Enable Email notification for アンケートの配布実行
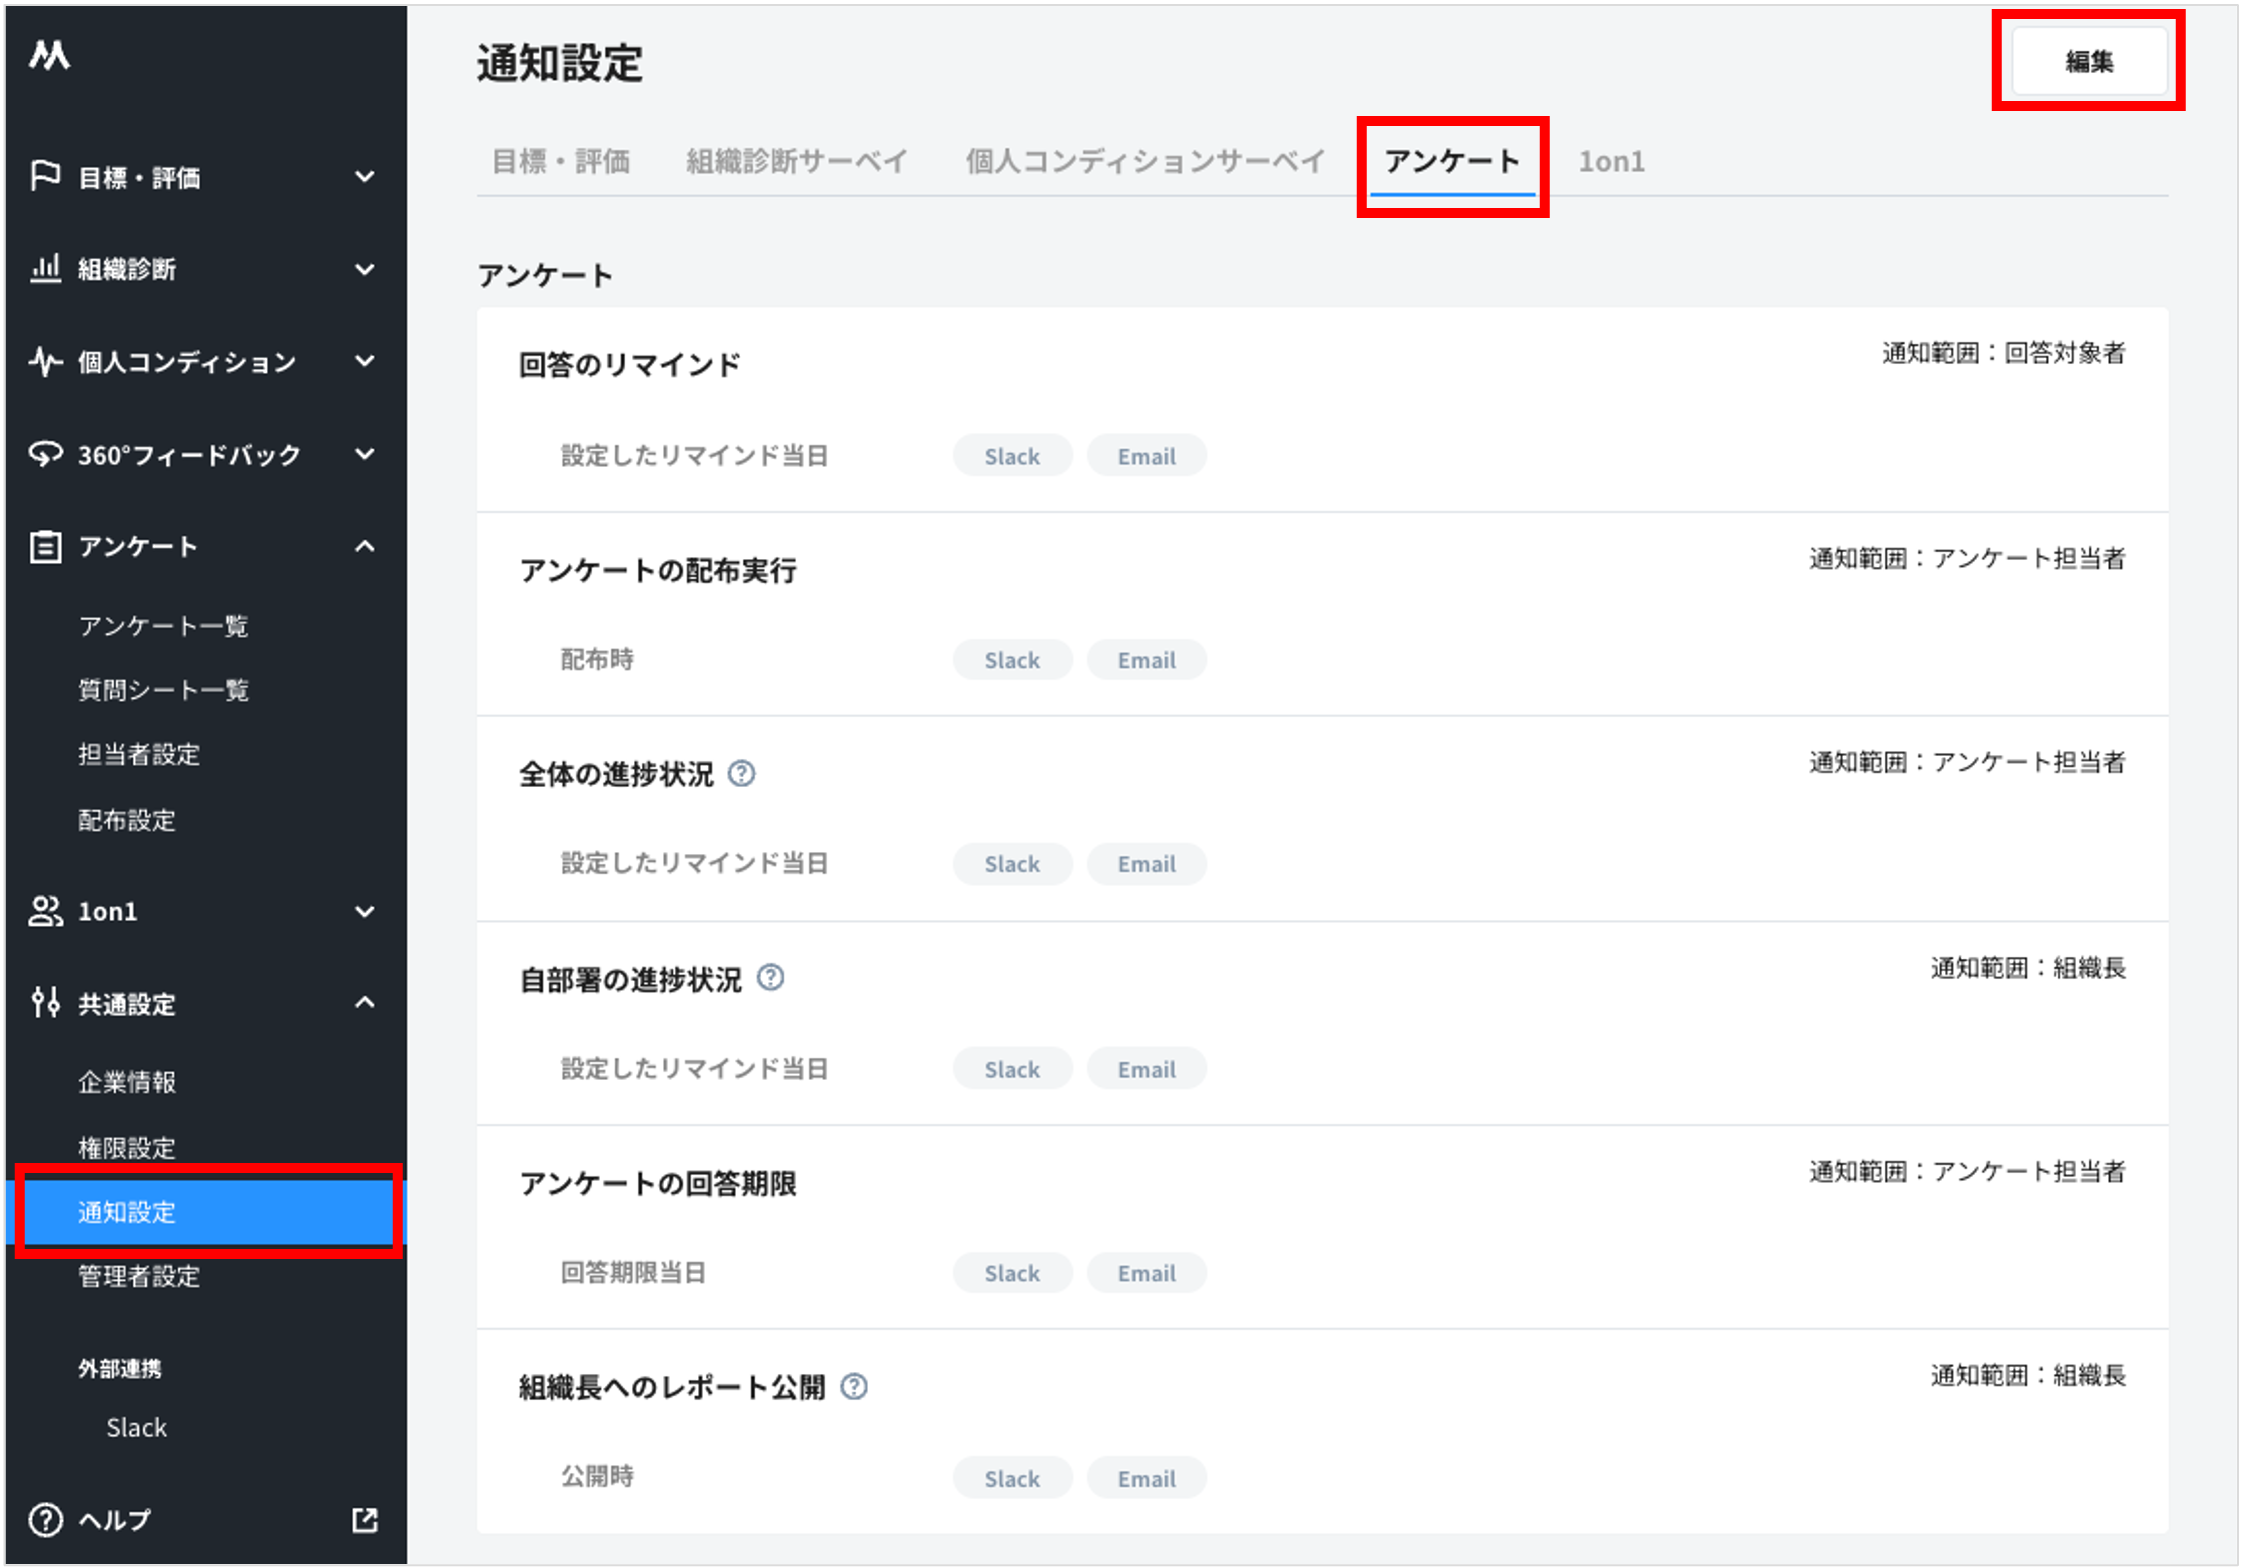This screenshot has height=1567, width=2241. [1146, 659]
